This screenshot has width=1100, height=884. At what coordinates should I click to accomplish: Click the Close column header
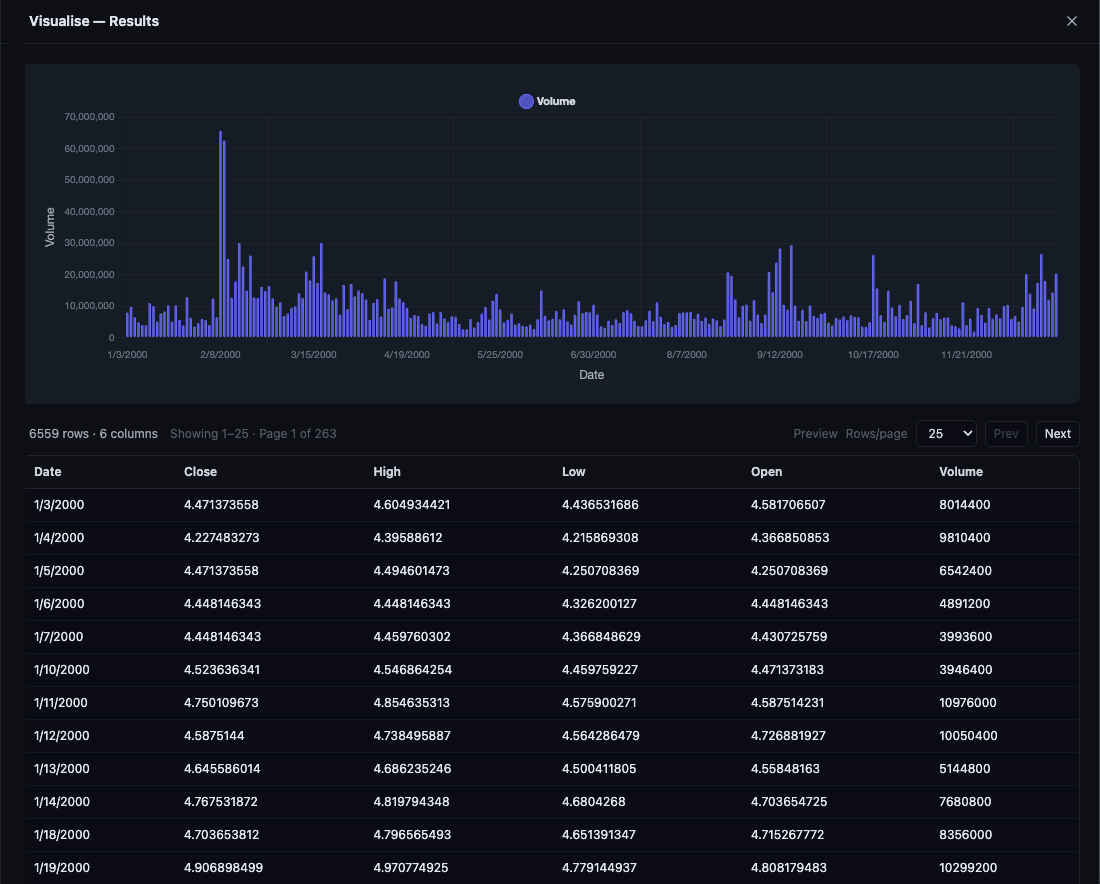198,471
